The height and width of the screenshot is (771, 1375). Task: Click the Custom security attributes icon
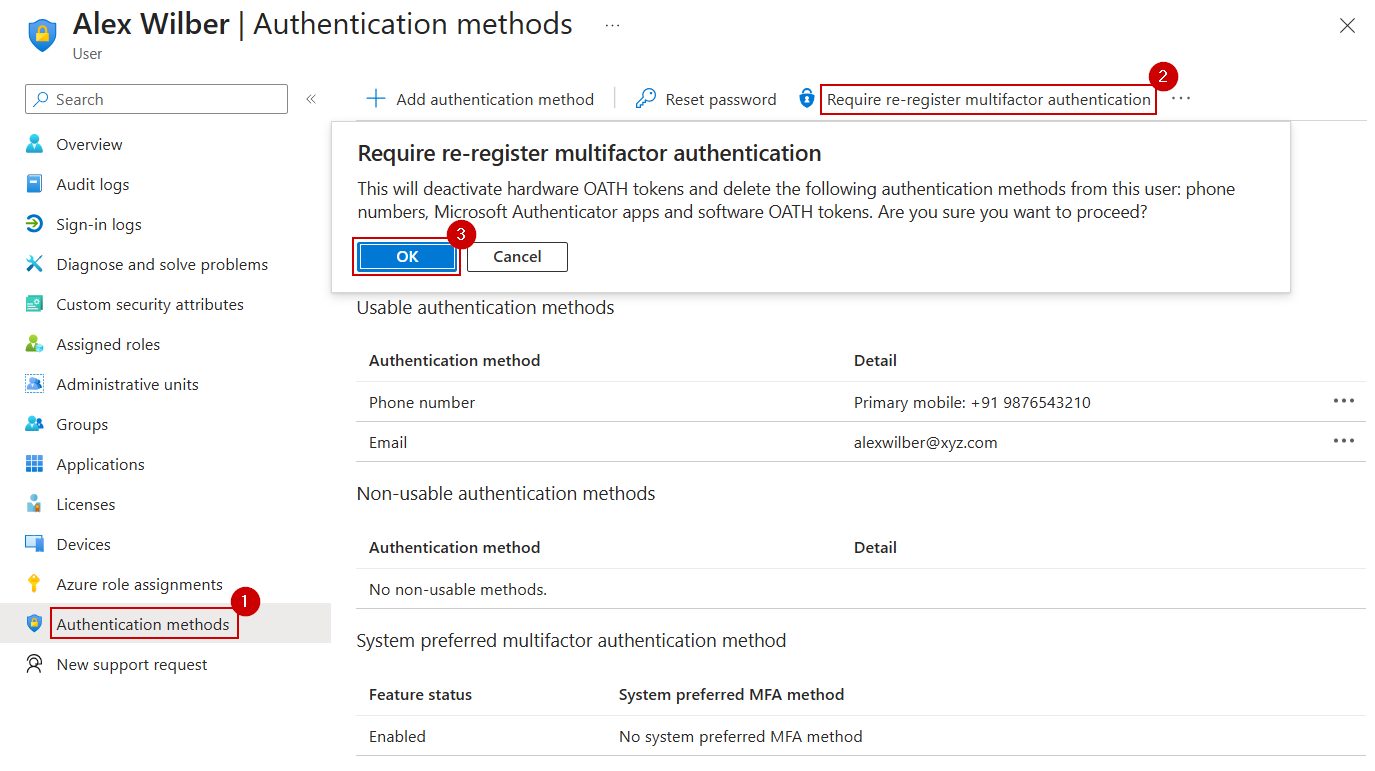35,304
